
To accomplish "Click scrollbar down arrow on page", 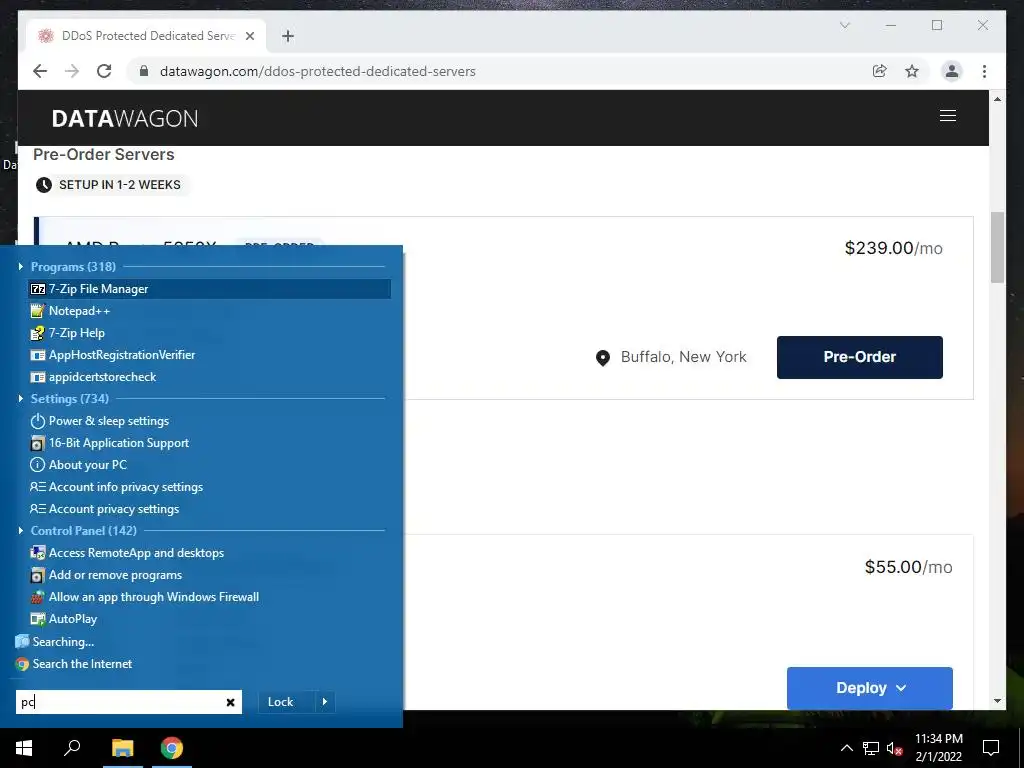I will (x=997, y=701).
